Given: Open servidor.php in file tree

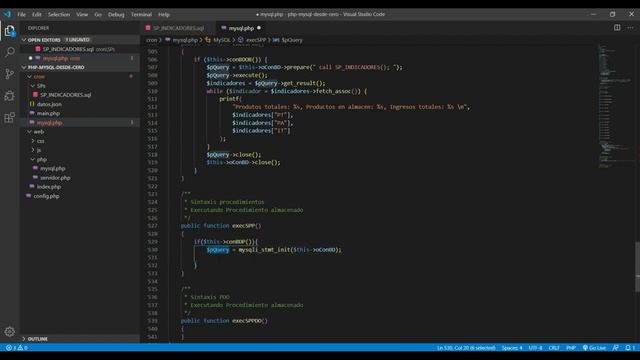Looking at the screenshot, I should pos(55,178).
